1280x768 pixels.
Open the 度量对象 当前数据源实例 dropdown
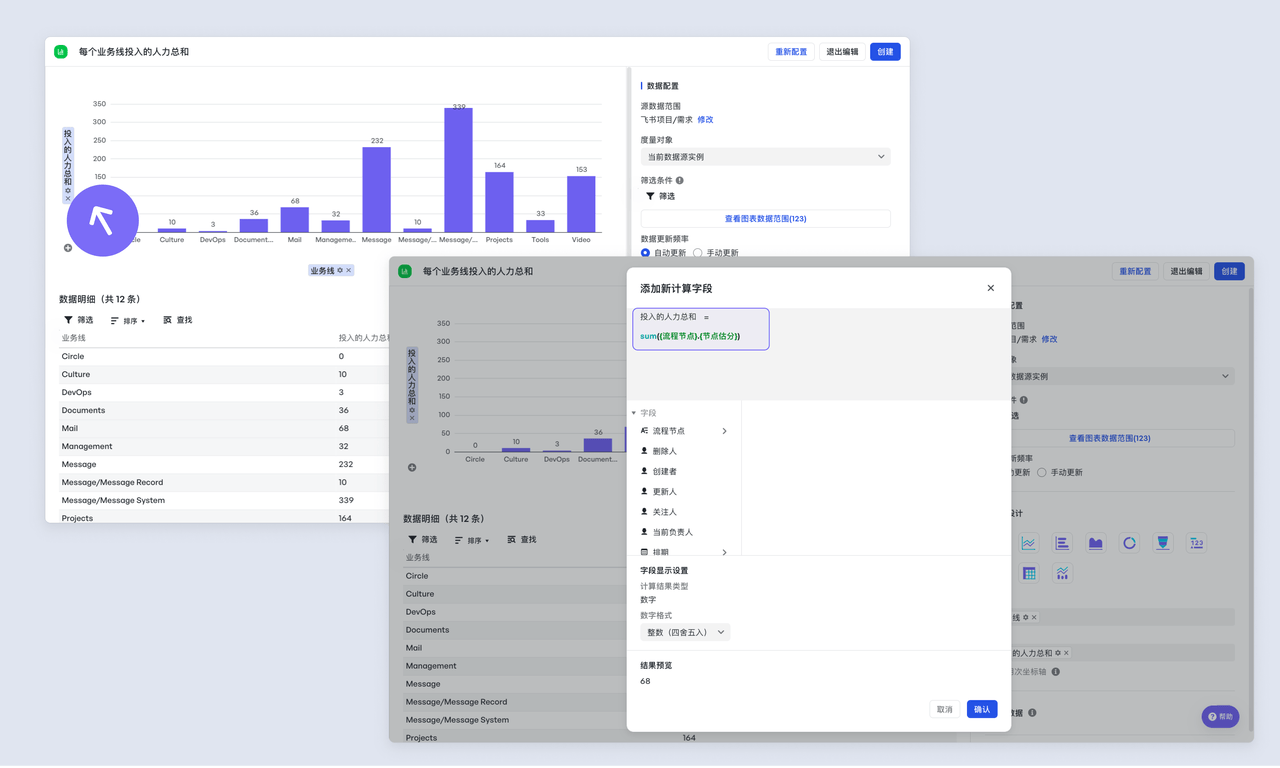tap(765, 157)
